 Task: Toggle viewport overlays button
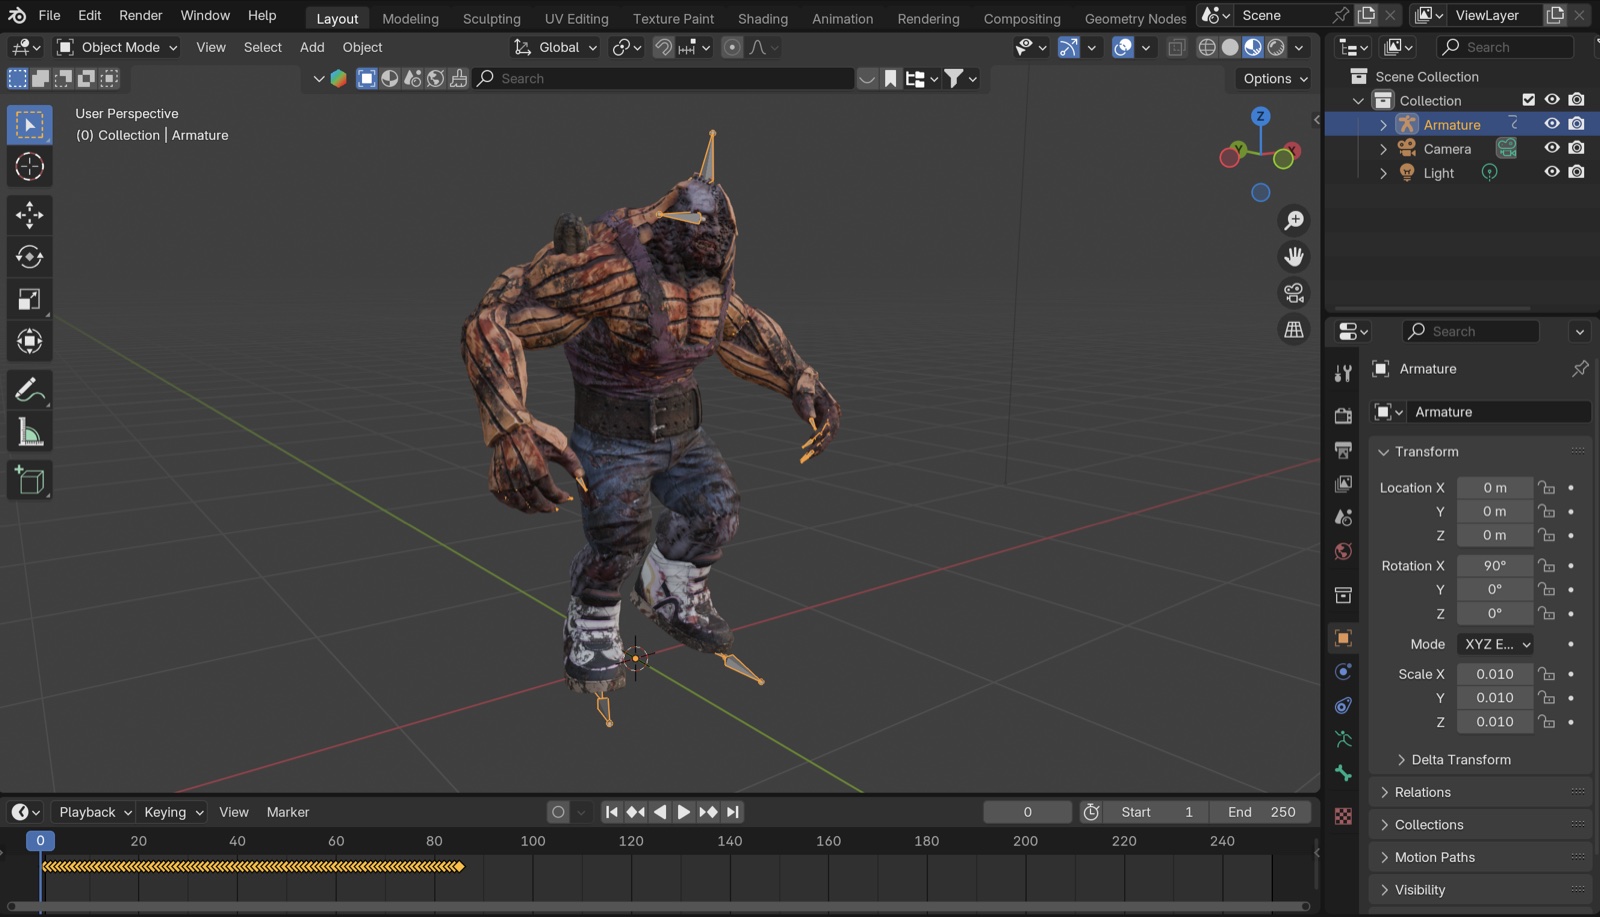(1123, 47)
